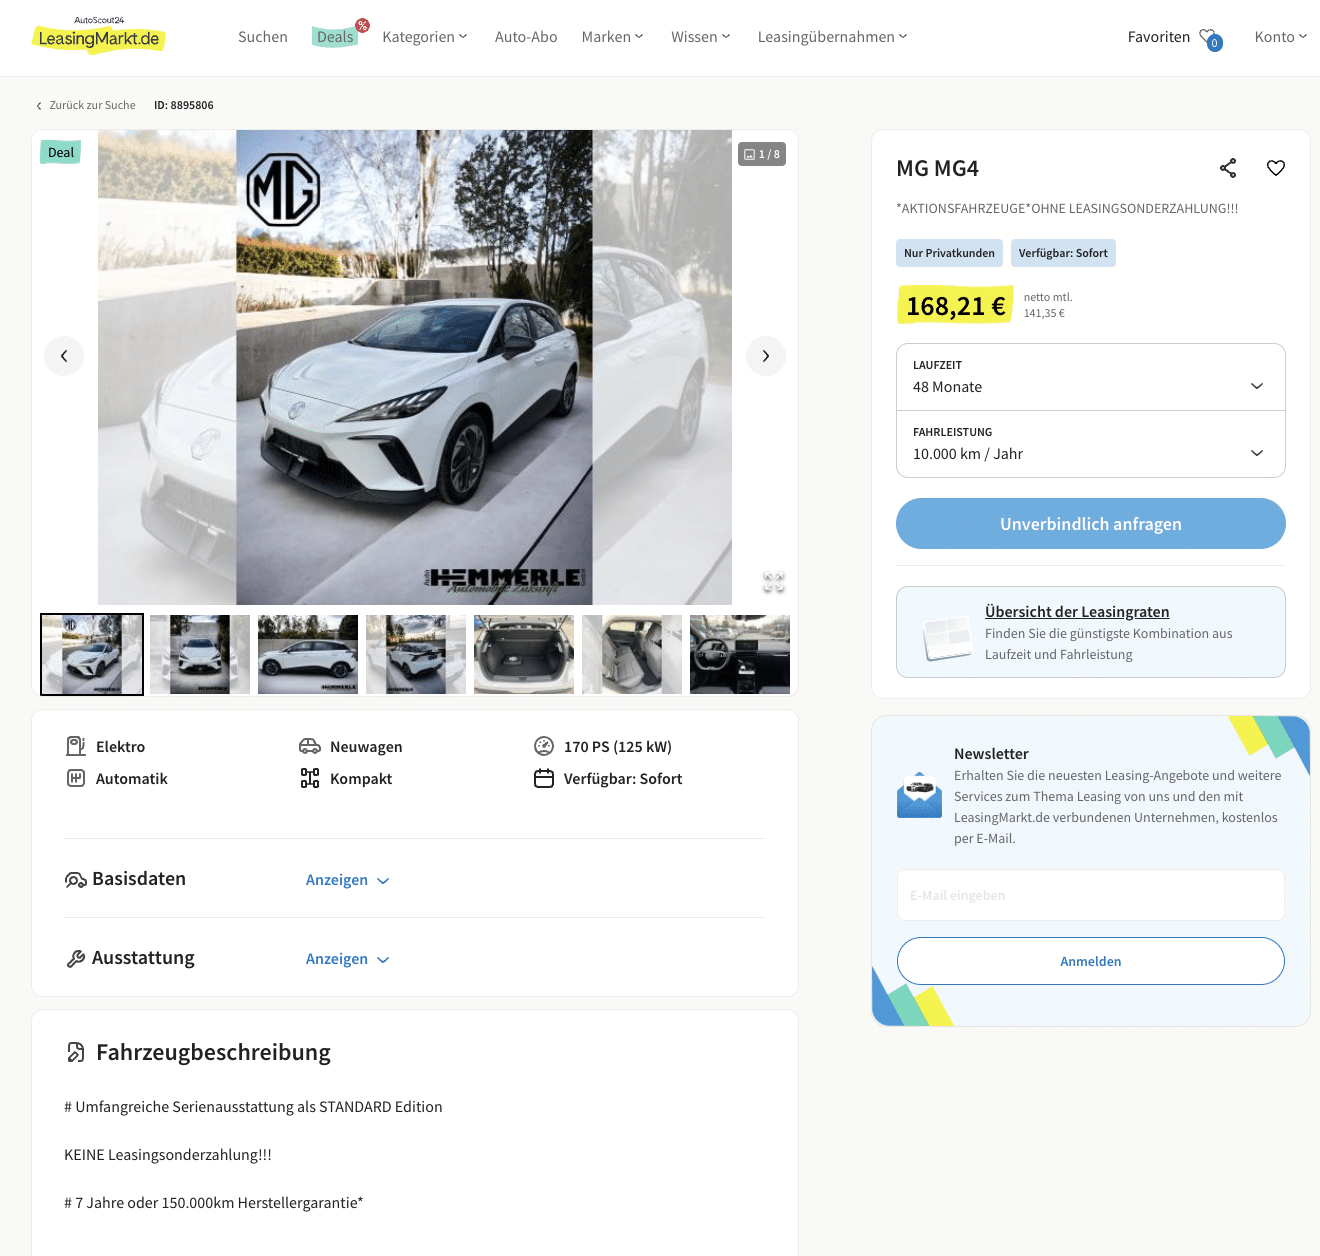
Task: Open the Laufzeit 48 Monate dropdown
Action: (1091, 377)
